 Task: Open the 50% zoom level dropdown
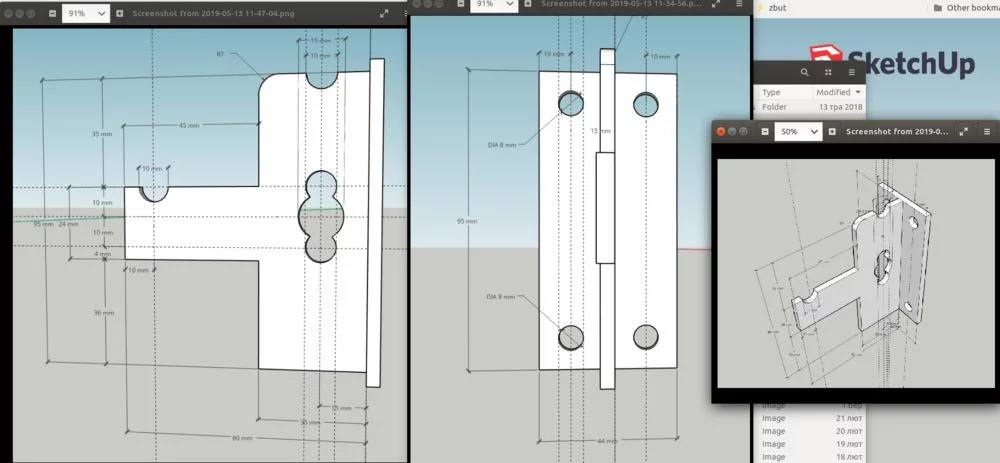(798, 131)
